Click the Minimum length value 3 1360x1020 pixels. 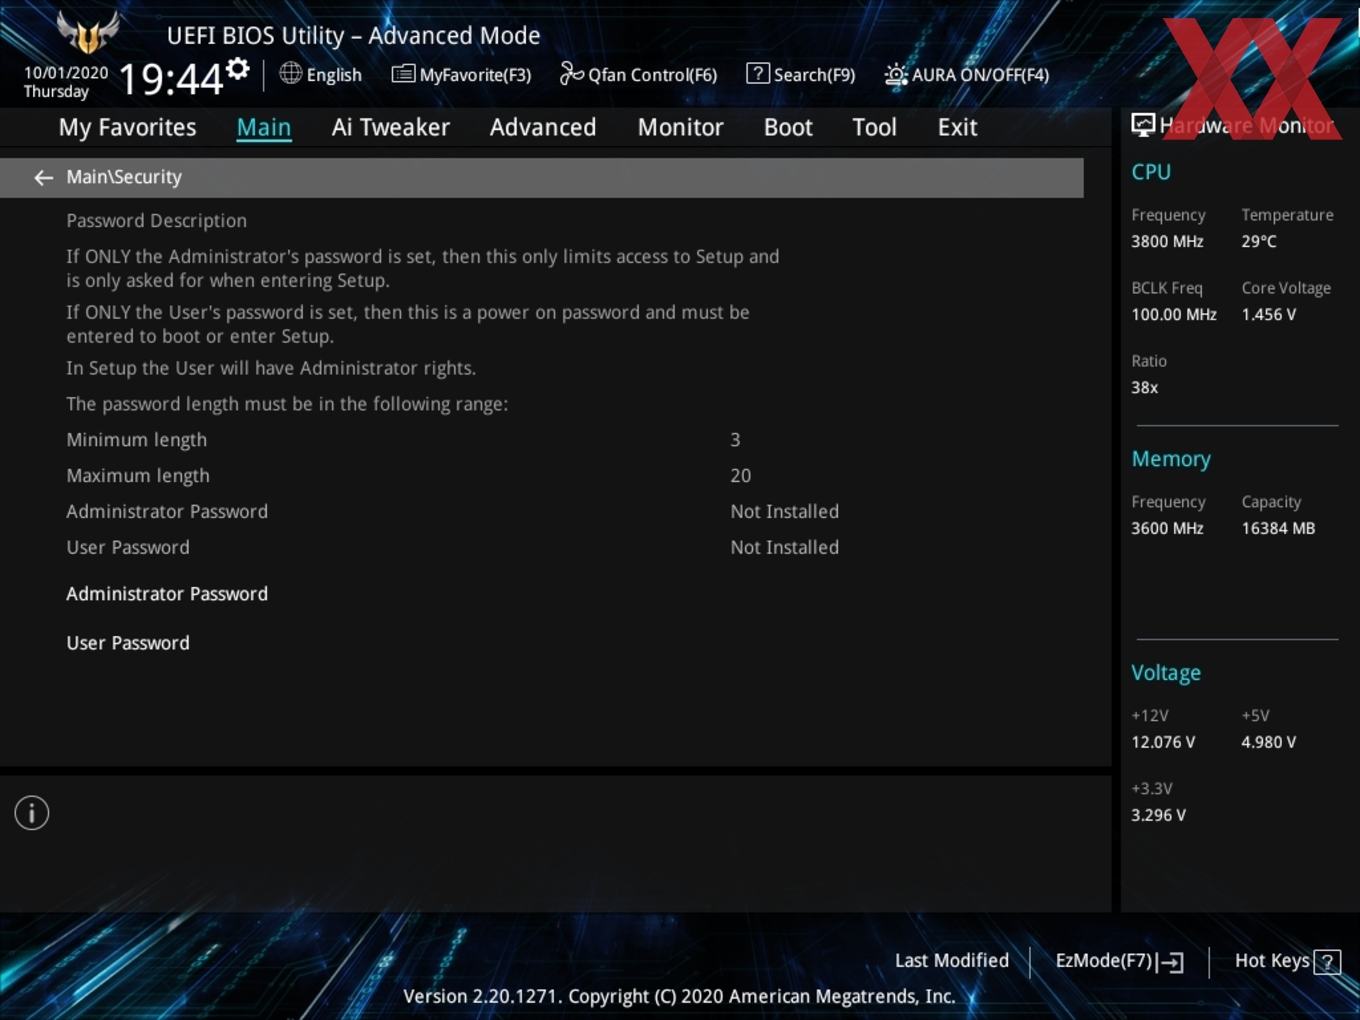(x=735, y=440)
